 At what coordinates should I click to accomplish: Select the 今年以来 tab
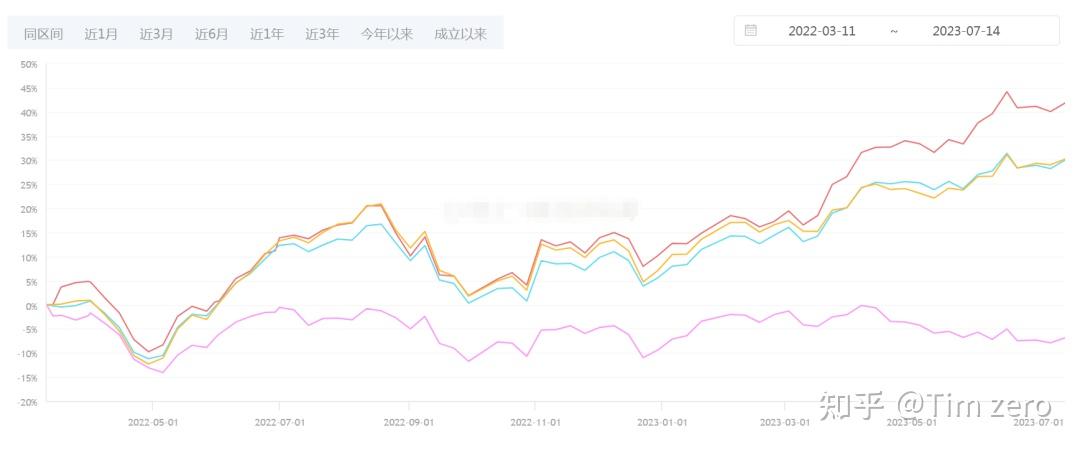387,34
